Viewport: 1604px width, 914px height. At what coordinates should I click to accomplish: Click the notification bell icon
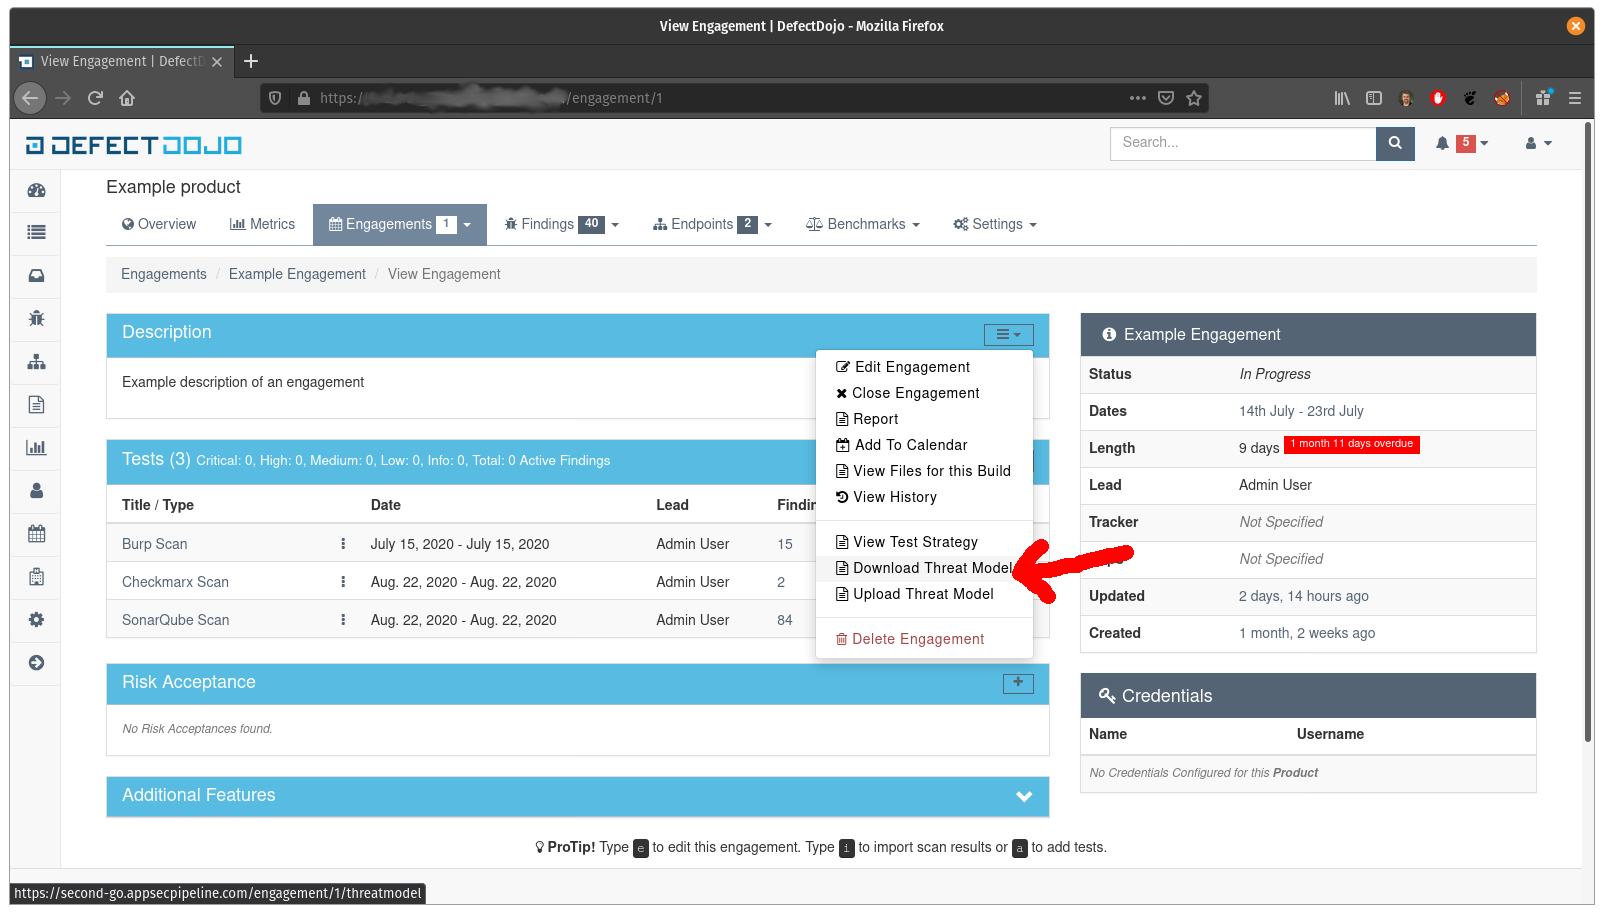(x=1441, y=143)
